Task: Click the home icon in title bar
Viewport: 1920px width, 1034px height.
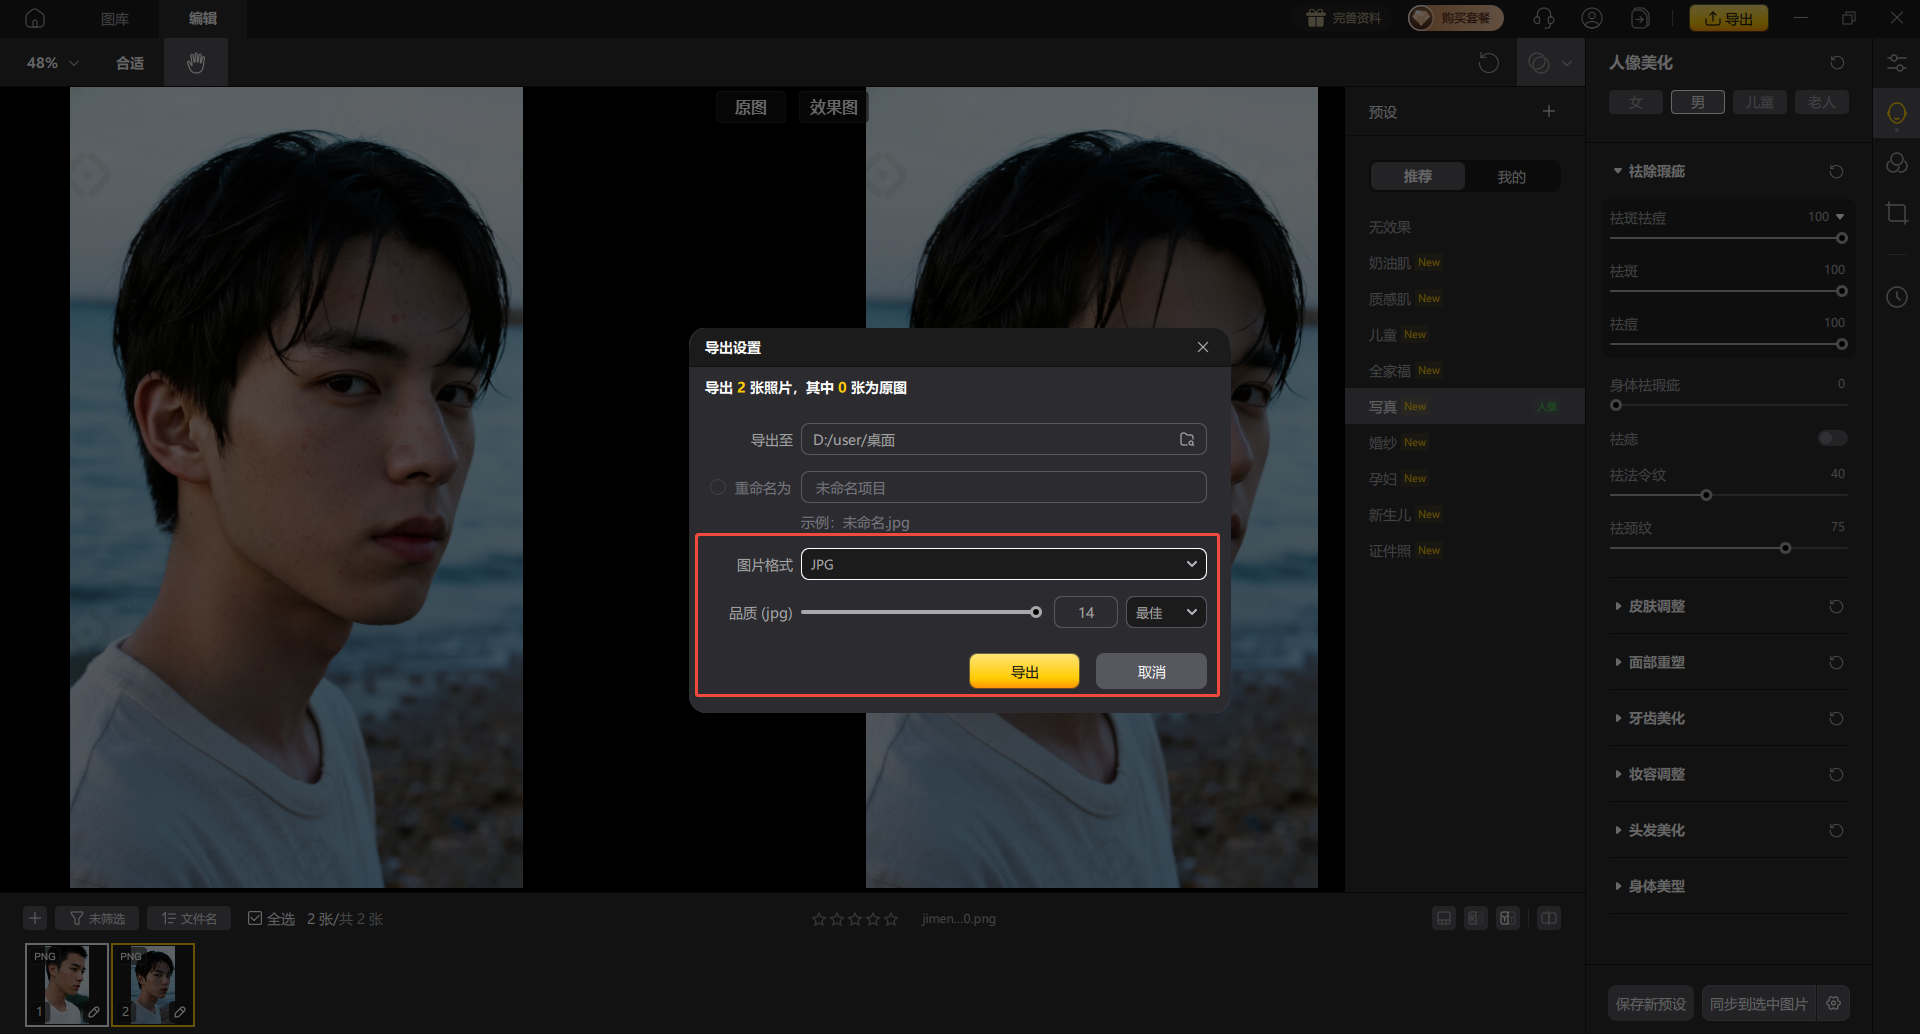Action: pos(35,18)
